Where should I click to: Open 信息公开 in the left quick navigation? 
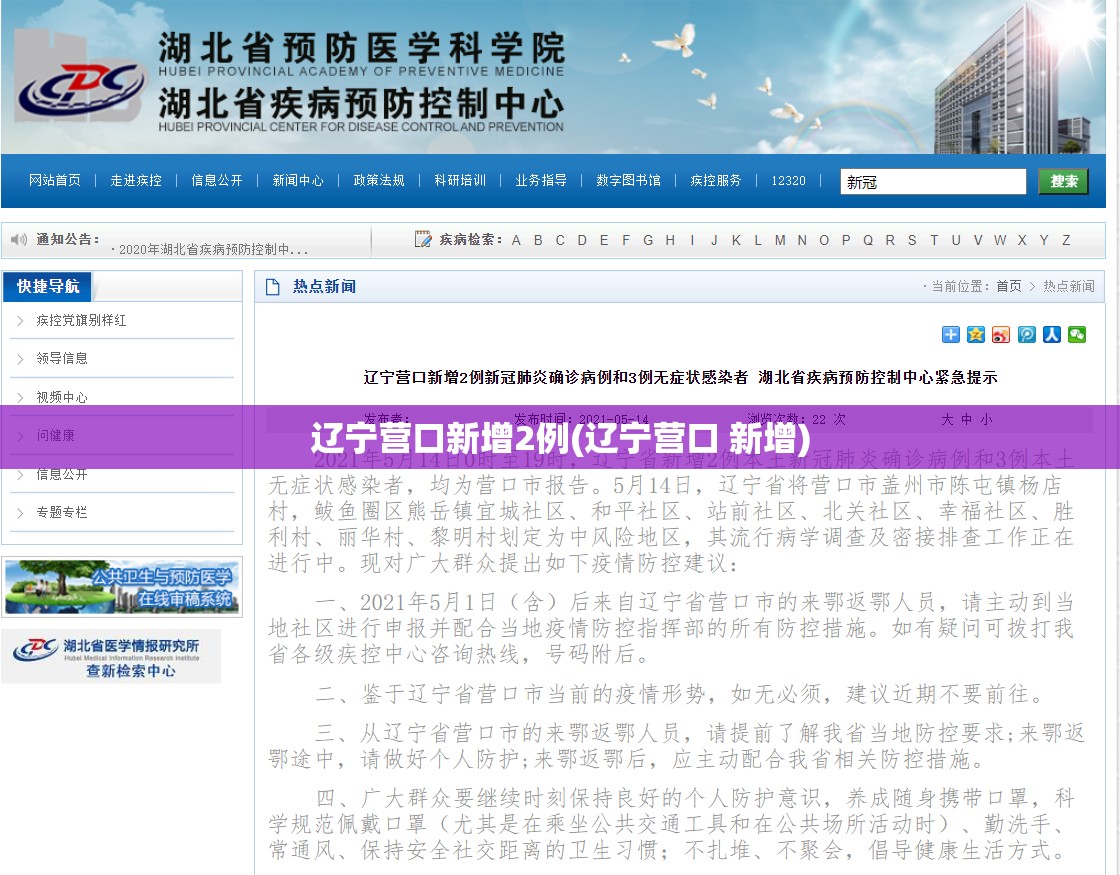62,474
